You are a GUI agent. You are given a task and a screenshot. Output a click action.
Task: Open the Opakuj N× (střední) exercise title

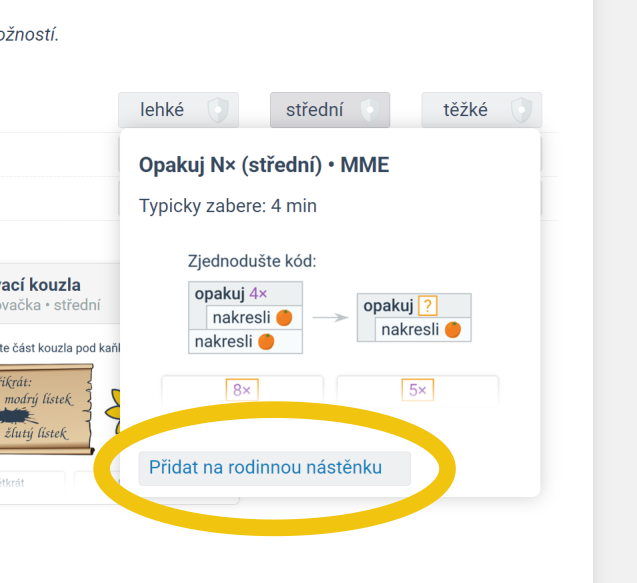coord(264,165)
